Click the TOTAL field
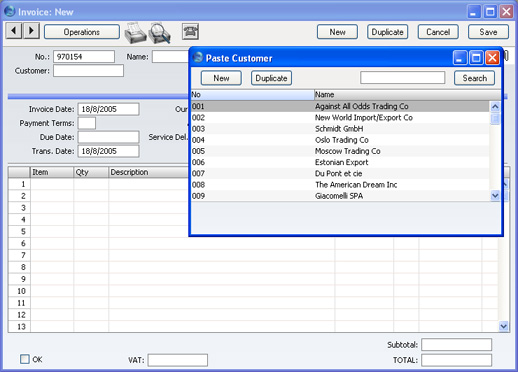The width and height of the screenshot is (518, 372). point(456,360)
